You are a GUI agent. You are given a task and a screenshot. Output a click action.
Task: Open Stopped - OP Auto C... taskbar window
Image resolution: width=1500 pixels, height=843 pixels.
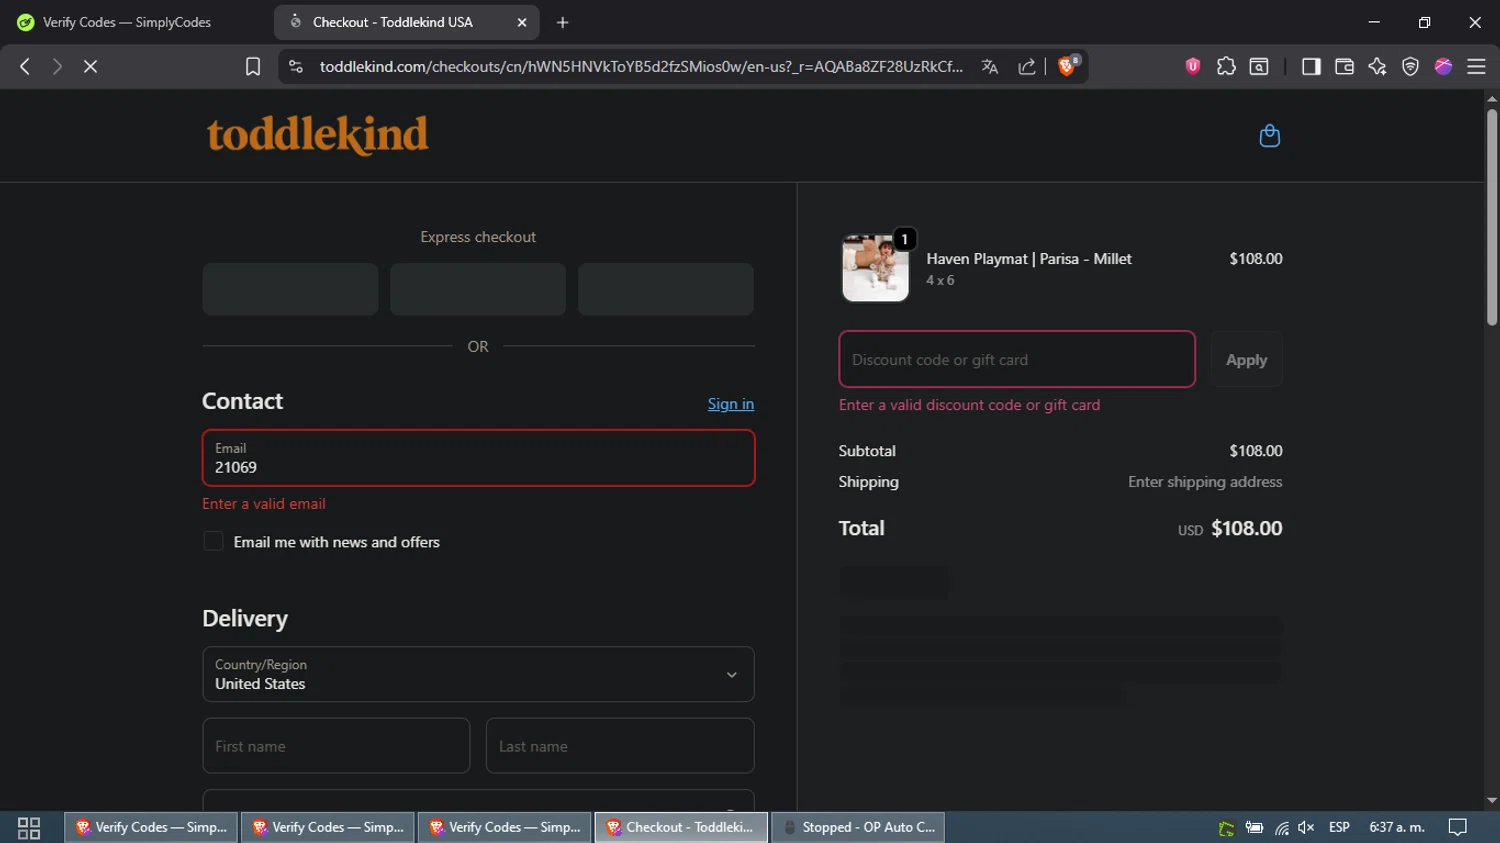(858, 827)
